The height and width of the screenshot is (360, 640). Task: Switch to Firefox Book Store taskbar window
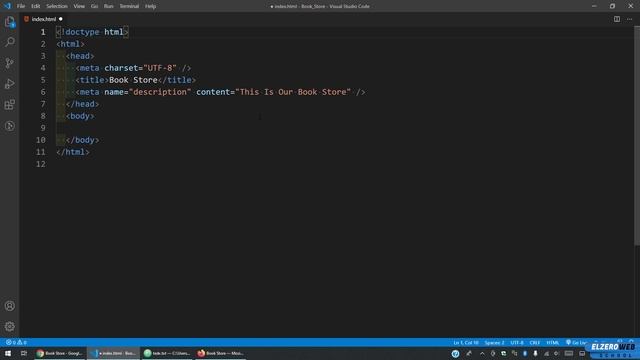click(221, 353)
